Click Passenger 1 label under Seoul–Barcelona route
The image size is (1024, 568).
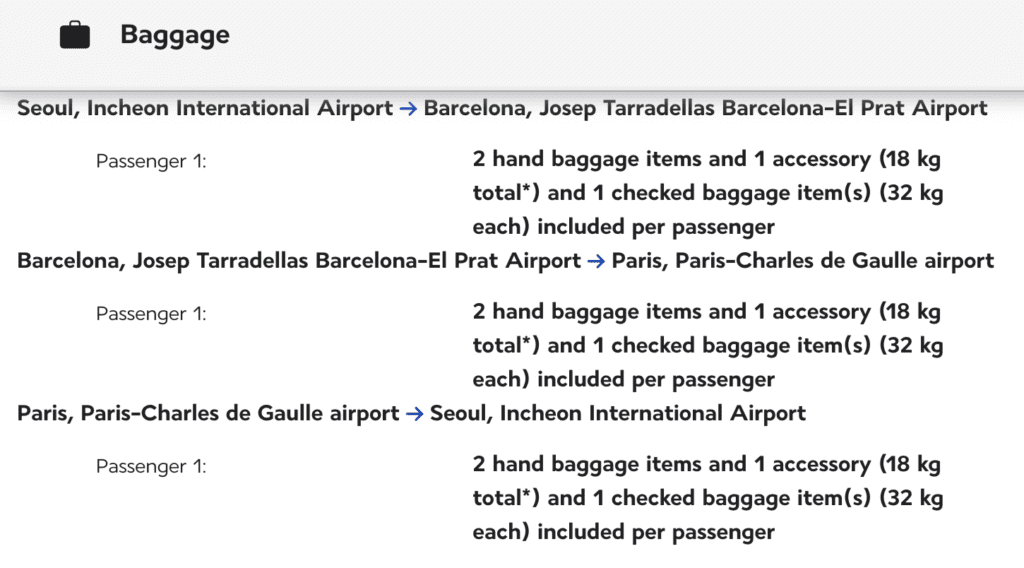tap(151, 161)
